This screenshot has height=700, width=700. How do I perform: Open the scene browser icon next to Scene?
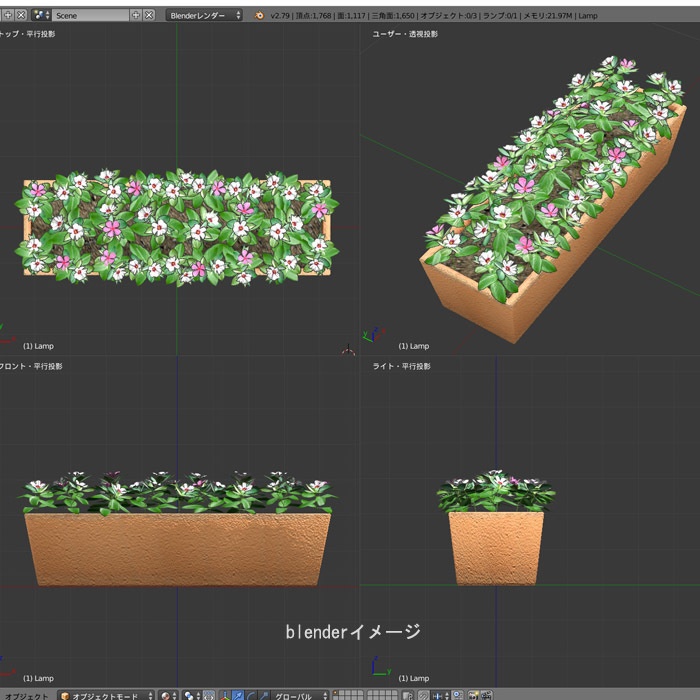[x=41, y=15]
